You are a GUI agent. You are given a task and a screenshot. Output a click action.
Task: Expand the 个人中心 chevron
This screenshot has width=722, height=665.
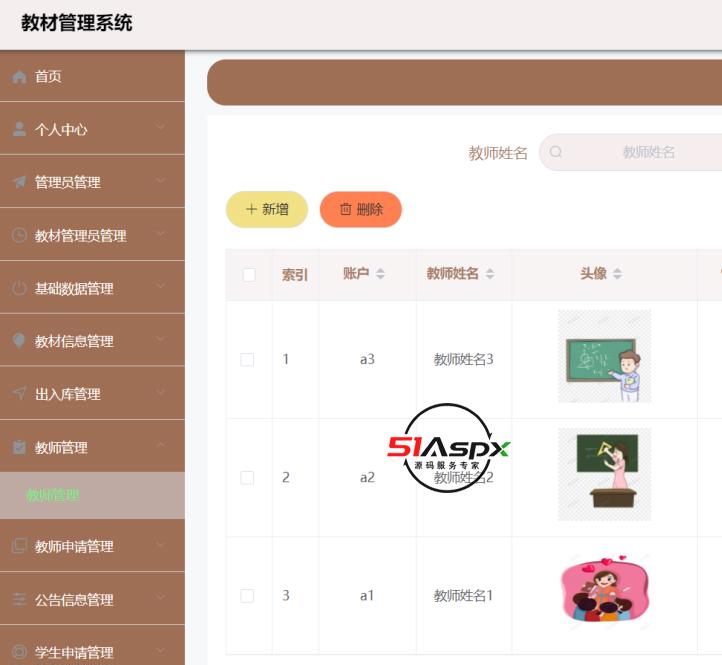point(161,127)
